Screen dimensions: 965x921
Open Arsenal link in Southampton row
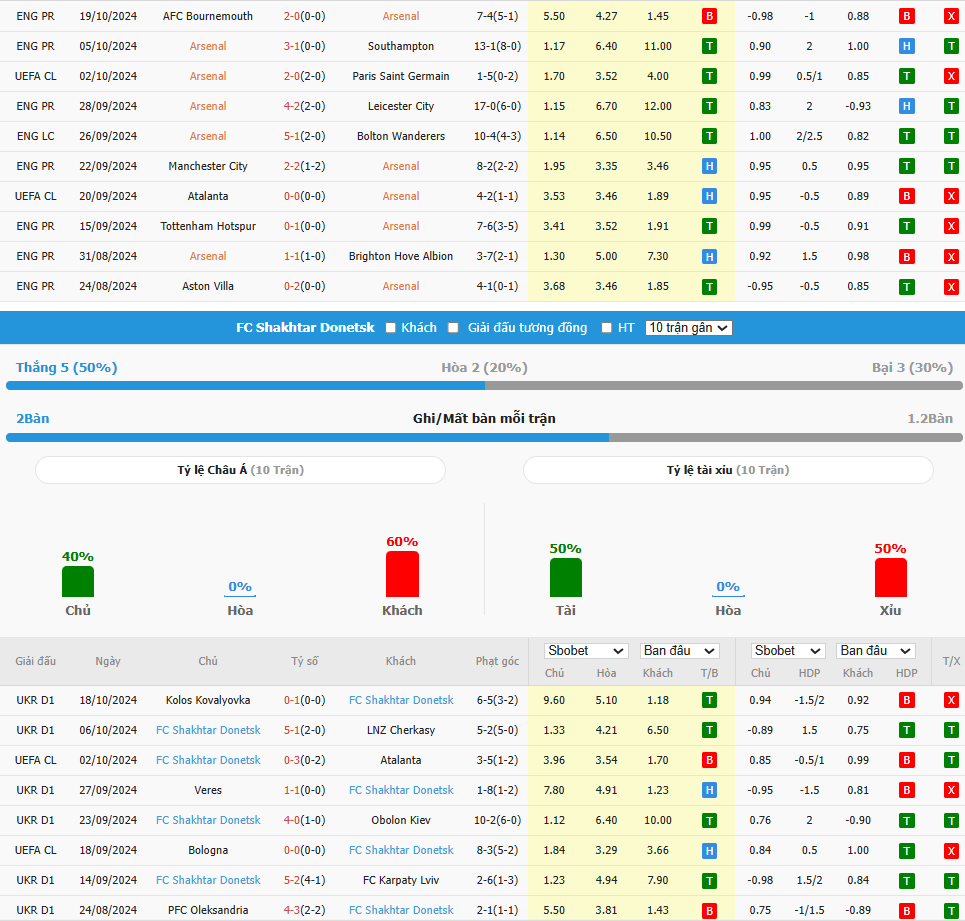tap(208, 46)
